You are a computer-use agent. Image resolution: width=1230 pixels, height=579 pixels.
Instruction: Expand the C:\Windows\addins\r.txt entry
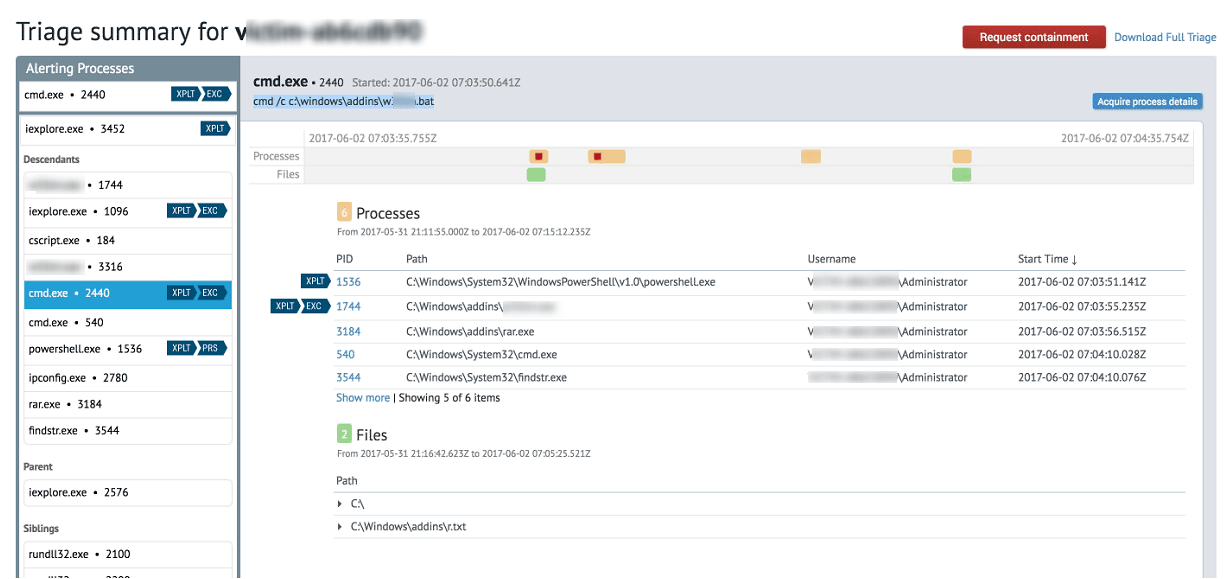click(340, 526)
